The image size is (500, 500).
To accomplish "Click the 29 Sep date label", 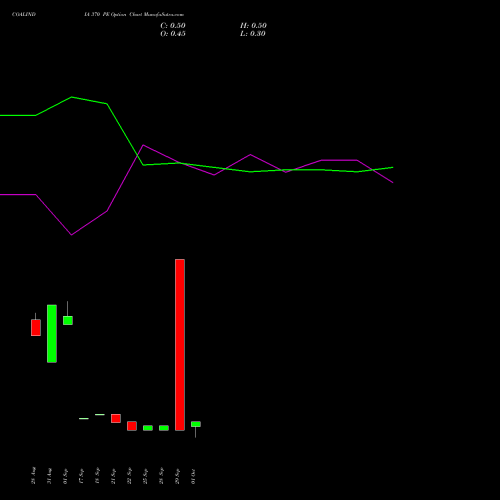I will (x=177, y=476).
